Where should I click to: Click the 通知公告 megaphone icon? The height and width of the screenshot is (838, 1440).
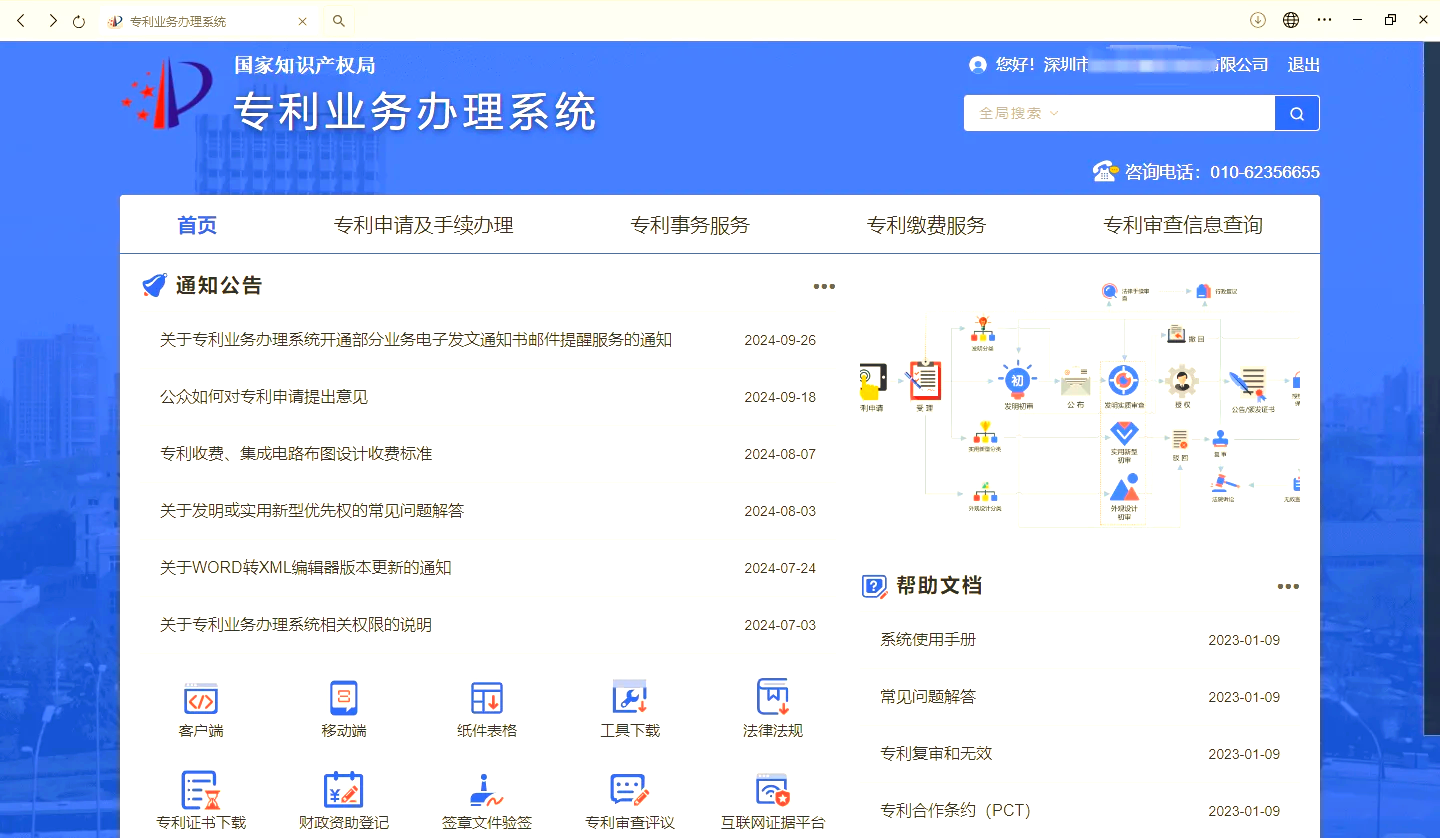coord(155,286)
